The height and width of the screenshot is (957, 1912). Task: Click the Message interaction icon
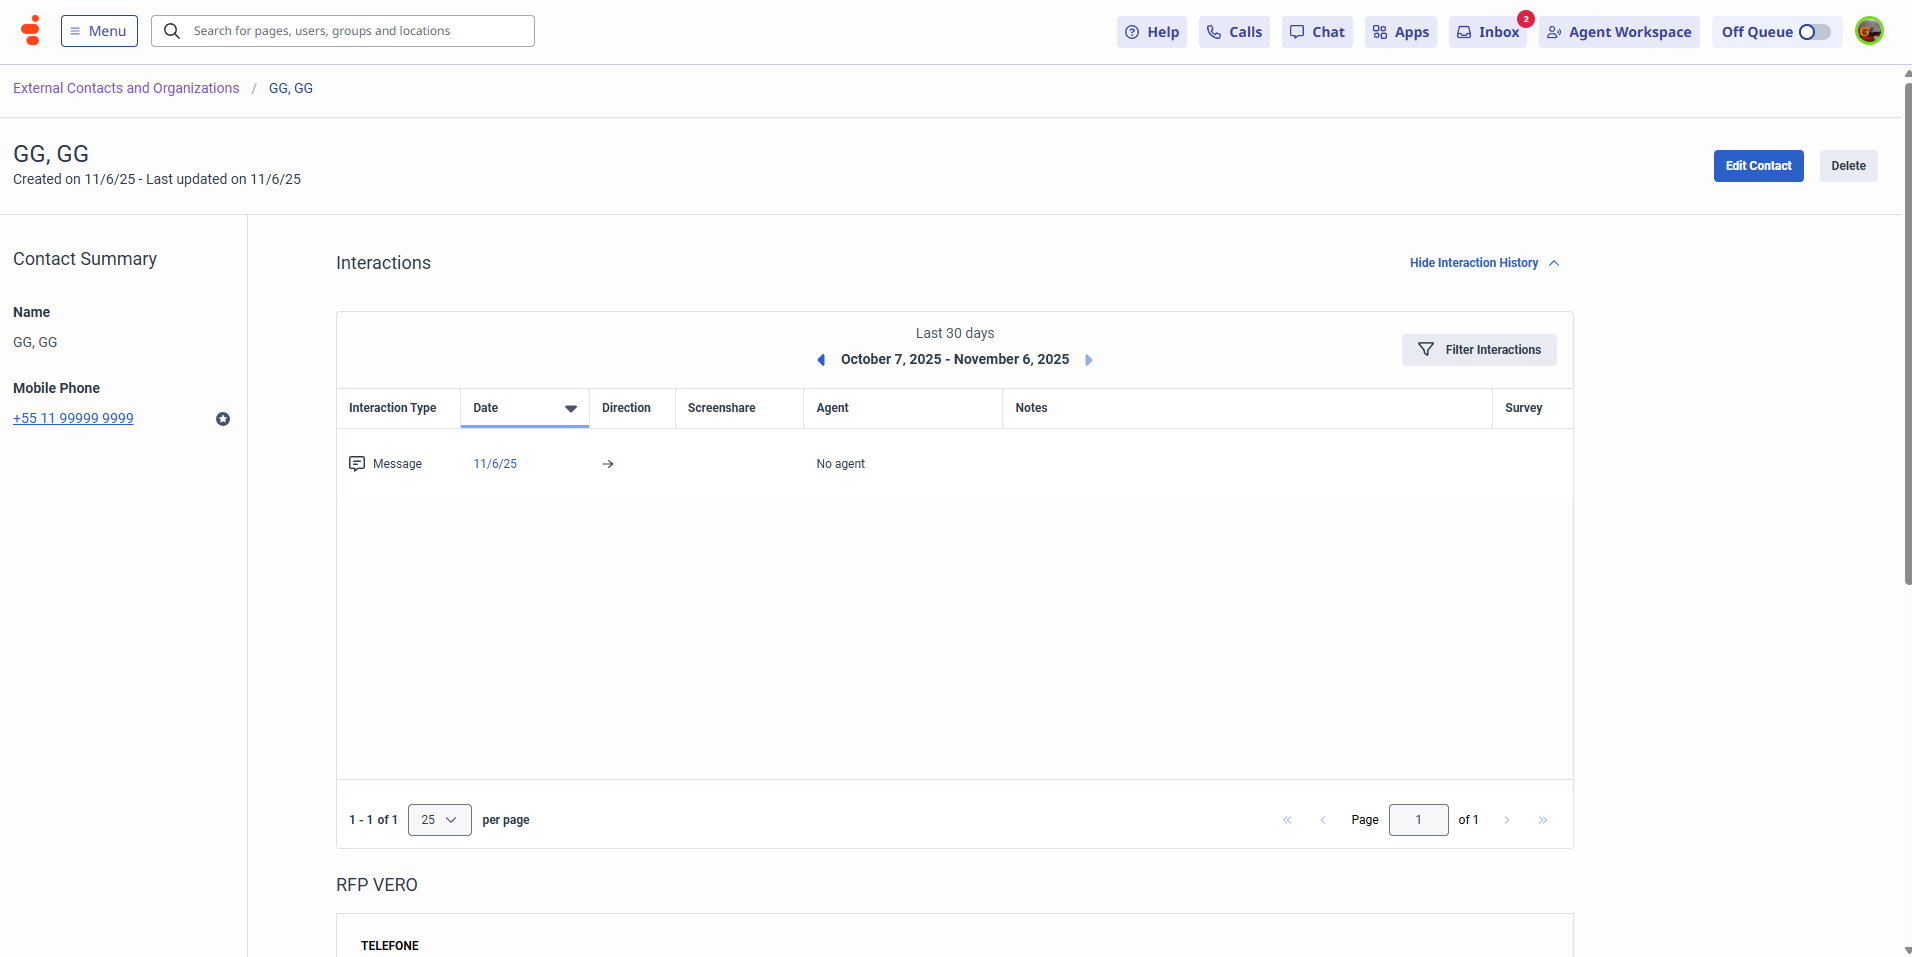[357, 464]
